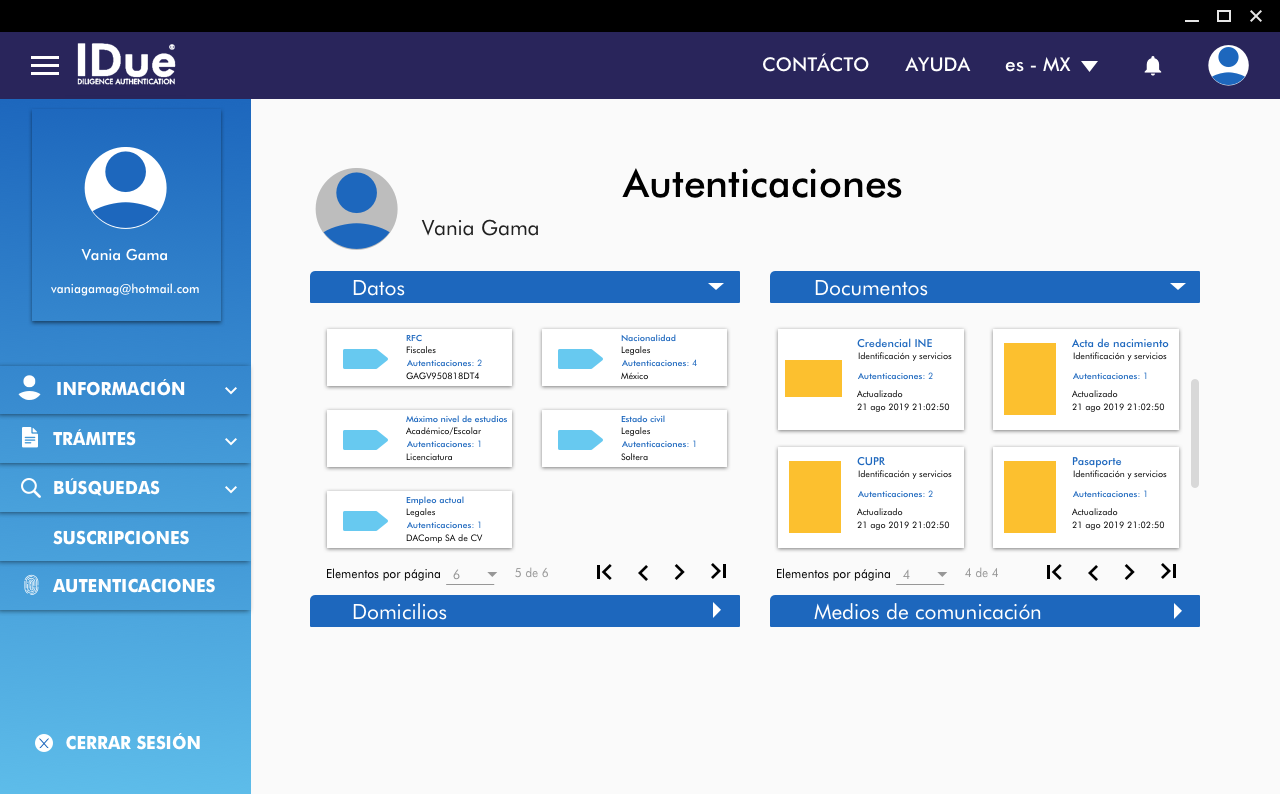Select Suscripciones in the sidebar

(121, 538)
